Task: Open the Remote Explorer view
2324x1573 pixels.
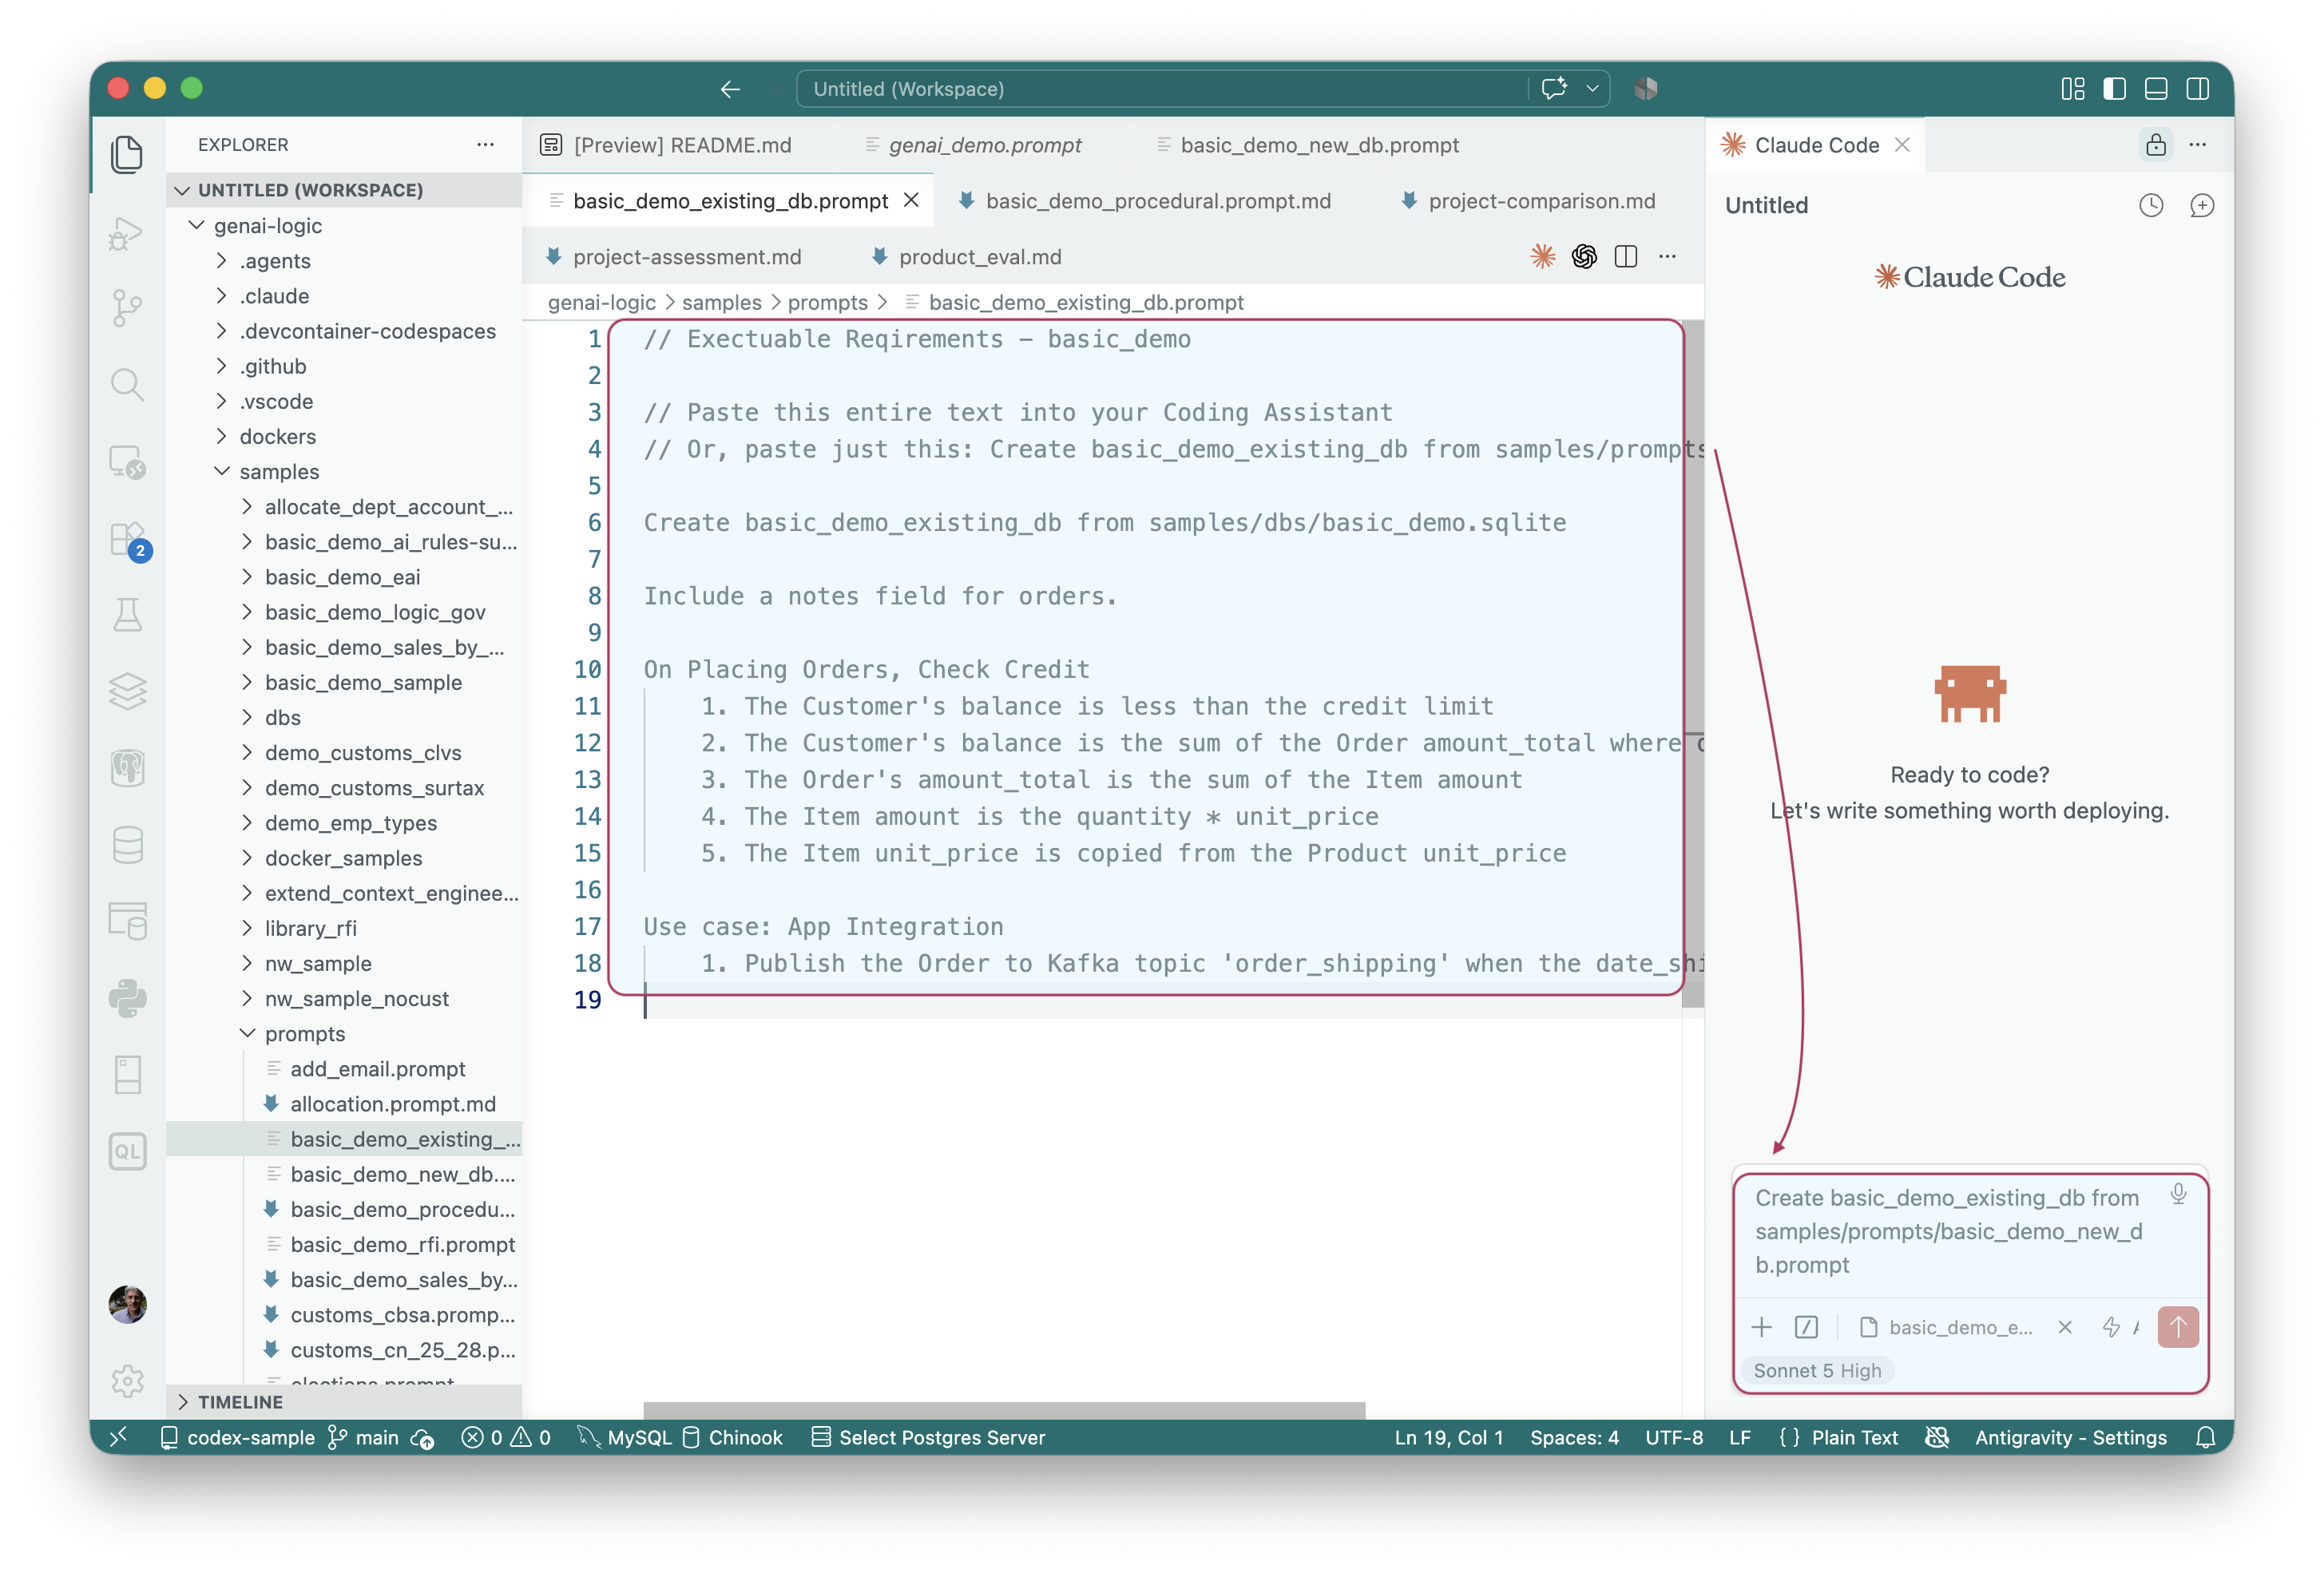Action: (127, 462)
